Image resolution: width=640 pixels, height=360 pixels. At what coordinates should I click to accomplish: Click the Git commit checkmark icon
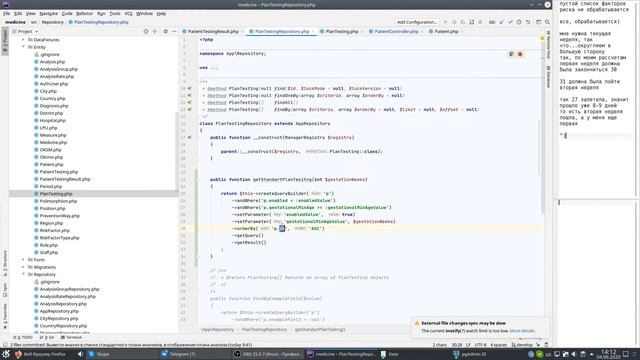coord(510,22)
